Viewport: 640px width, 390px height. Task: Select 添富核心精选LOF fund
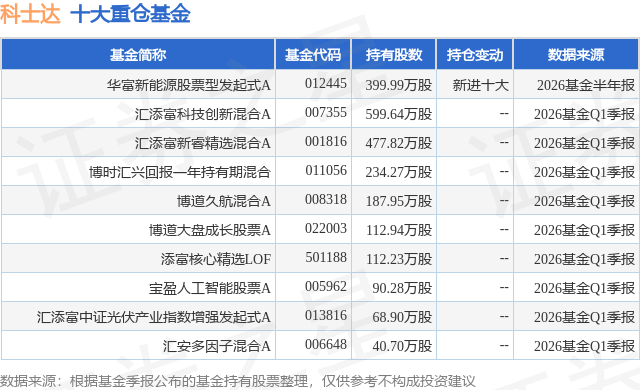point(216,259)
